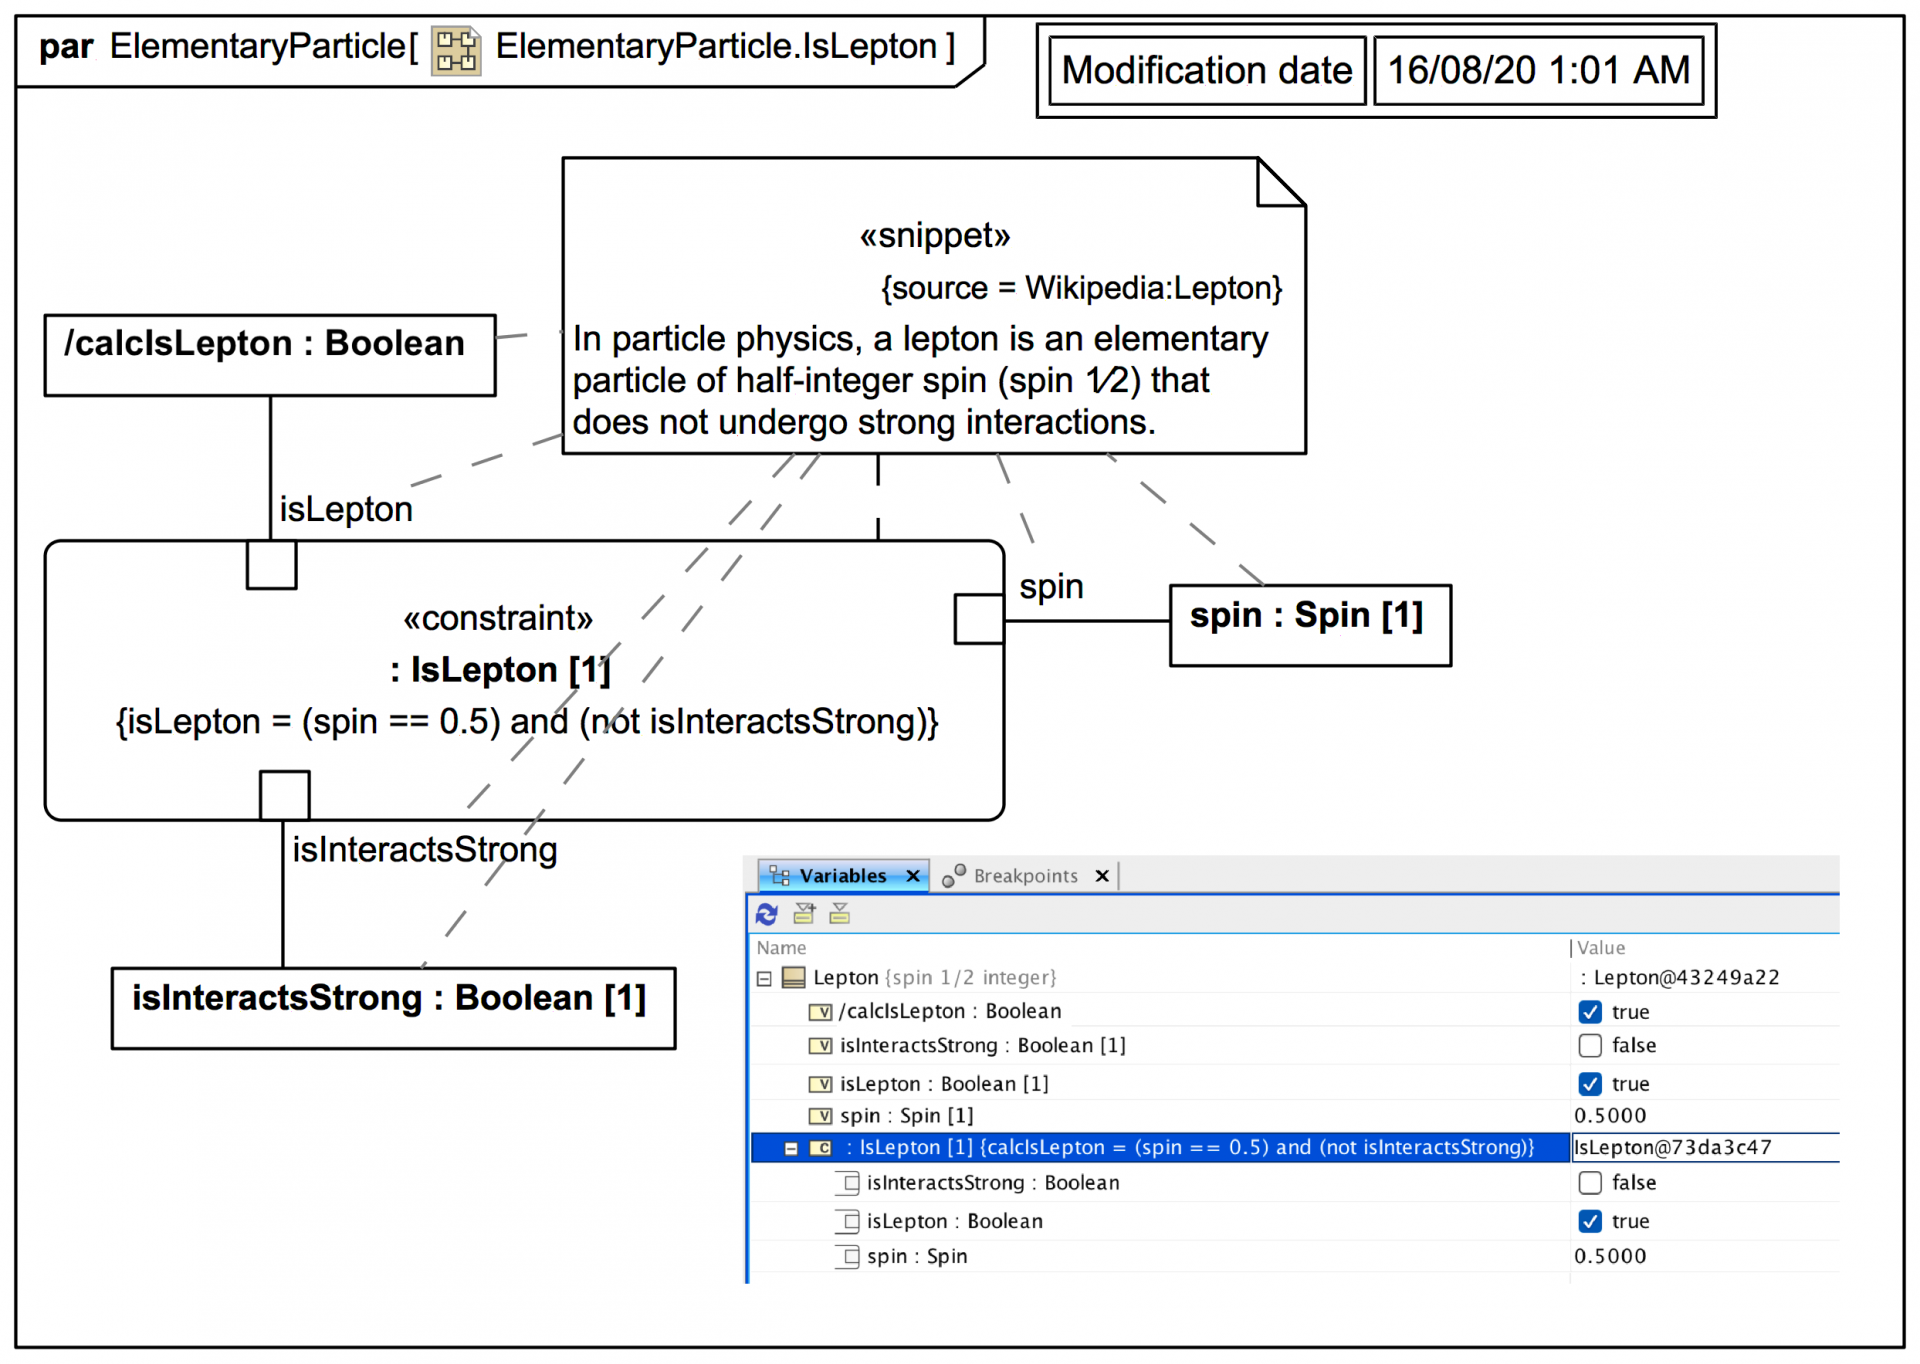Close the Variables tab

pos(913,876)
